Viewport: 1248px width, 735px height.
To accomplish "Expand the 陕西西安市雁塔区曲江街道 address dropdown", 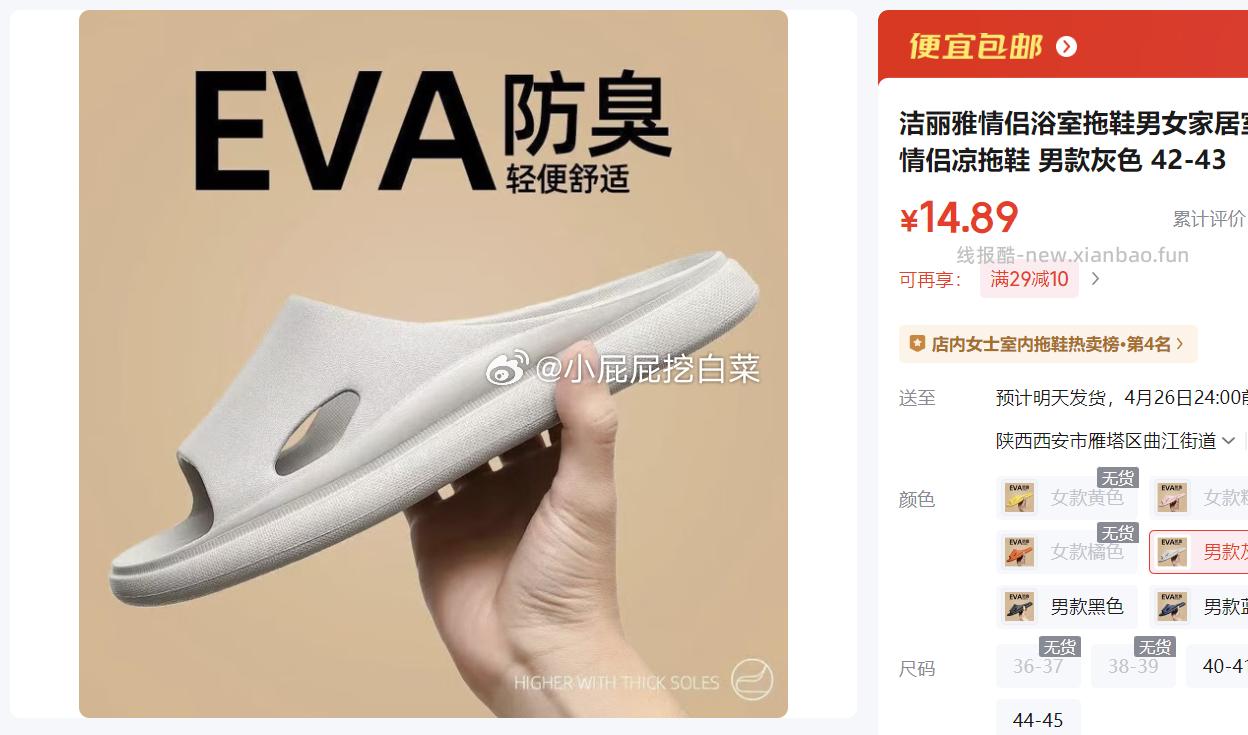I will coord(1229,441).
